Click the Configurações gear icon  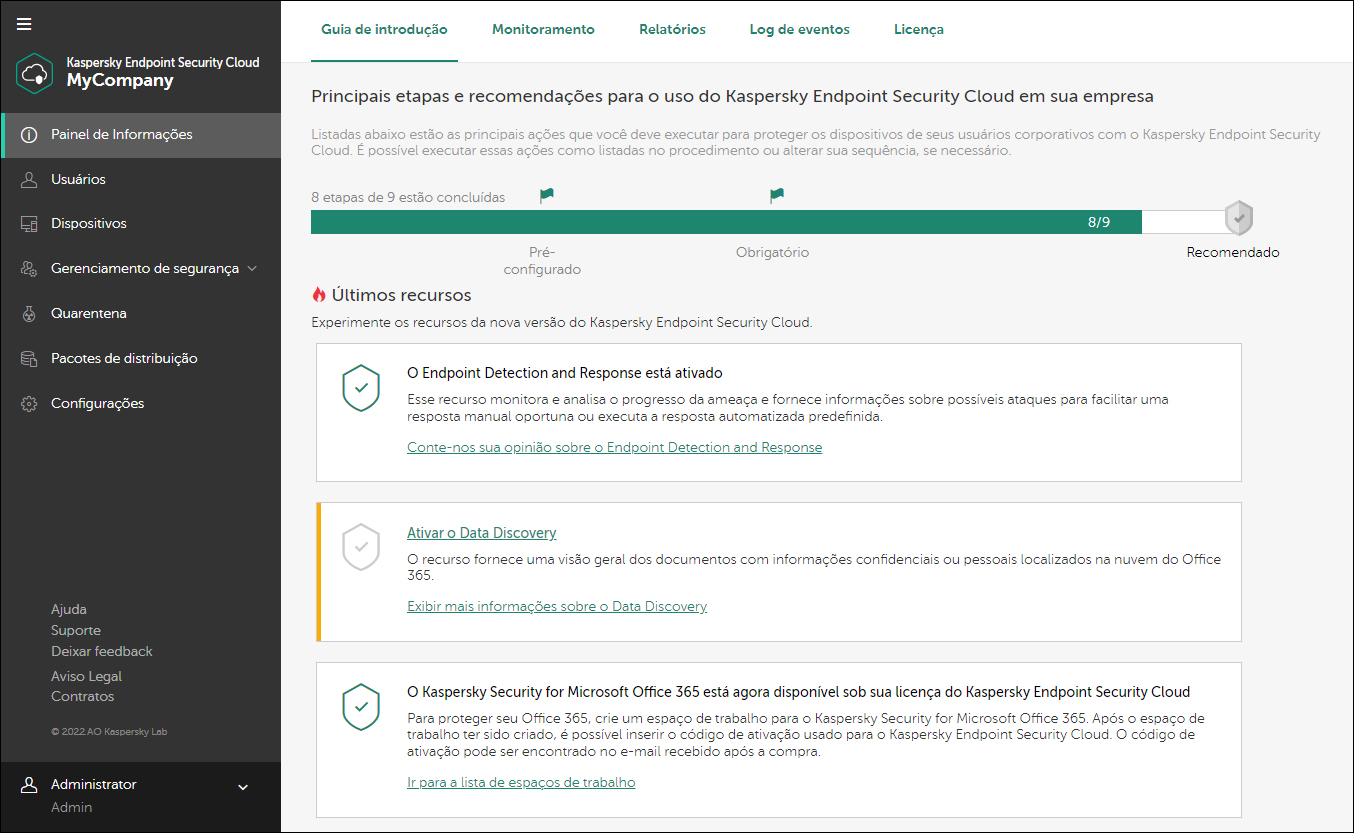(x=29, y=404)
